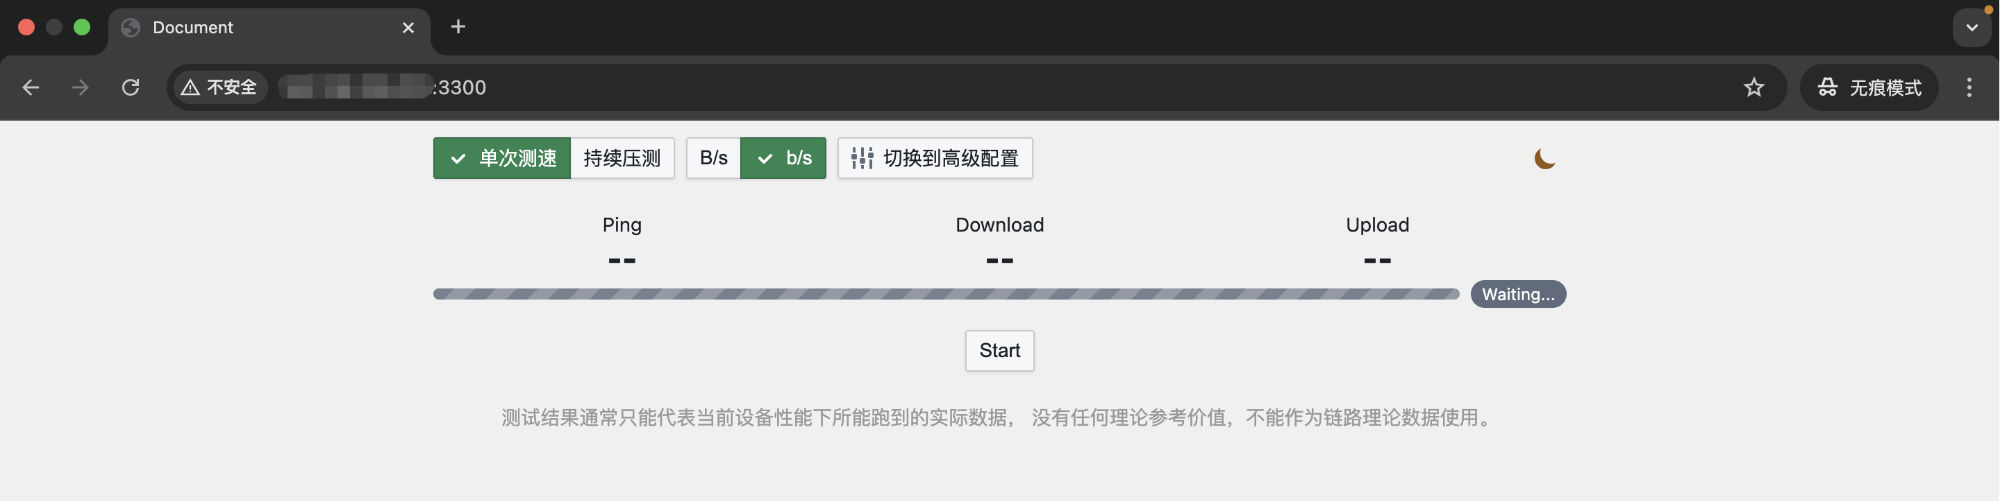The image size is (2000, 502).
Task: Go back using the browser back arrow
Action: 31,87
